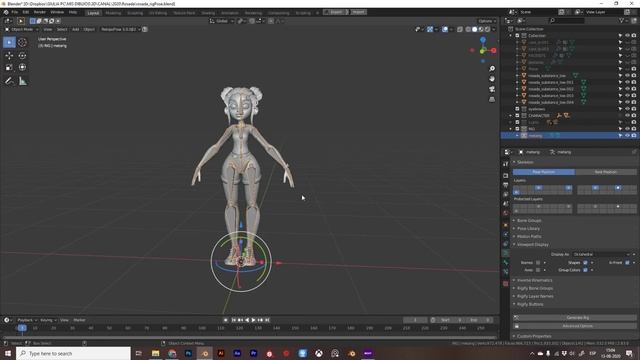Select the Rotate tool

[x=22, y=56]
